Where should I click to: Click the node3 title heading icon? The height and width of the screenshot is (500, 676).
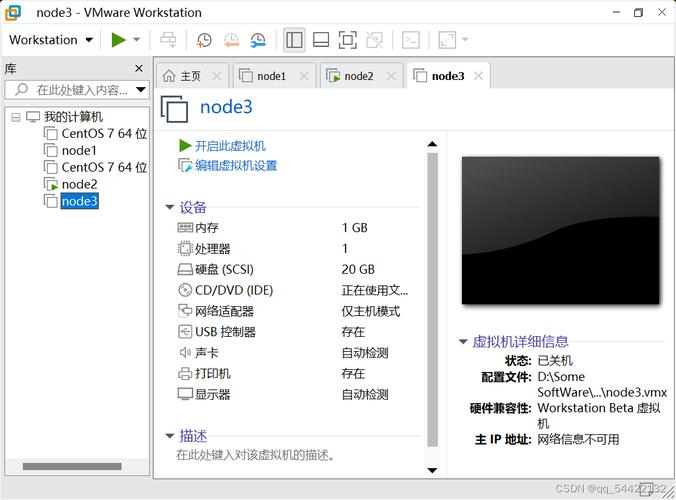[x=174, y=109]
